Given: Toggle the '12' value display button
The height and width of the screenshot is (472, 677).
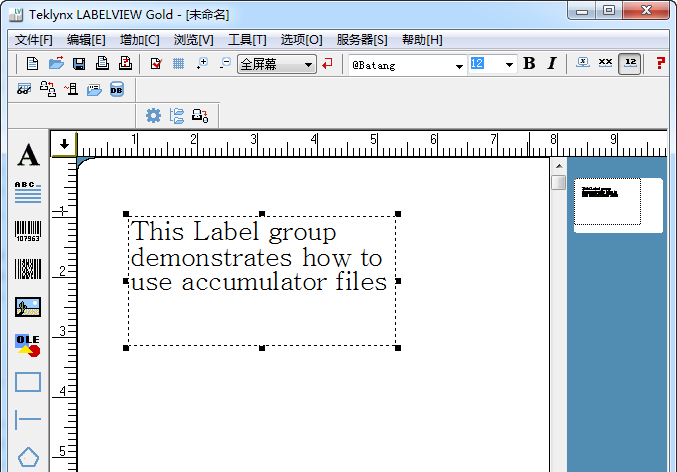Looking at the screenshot, I should (629, 64).
